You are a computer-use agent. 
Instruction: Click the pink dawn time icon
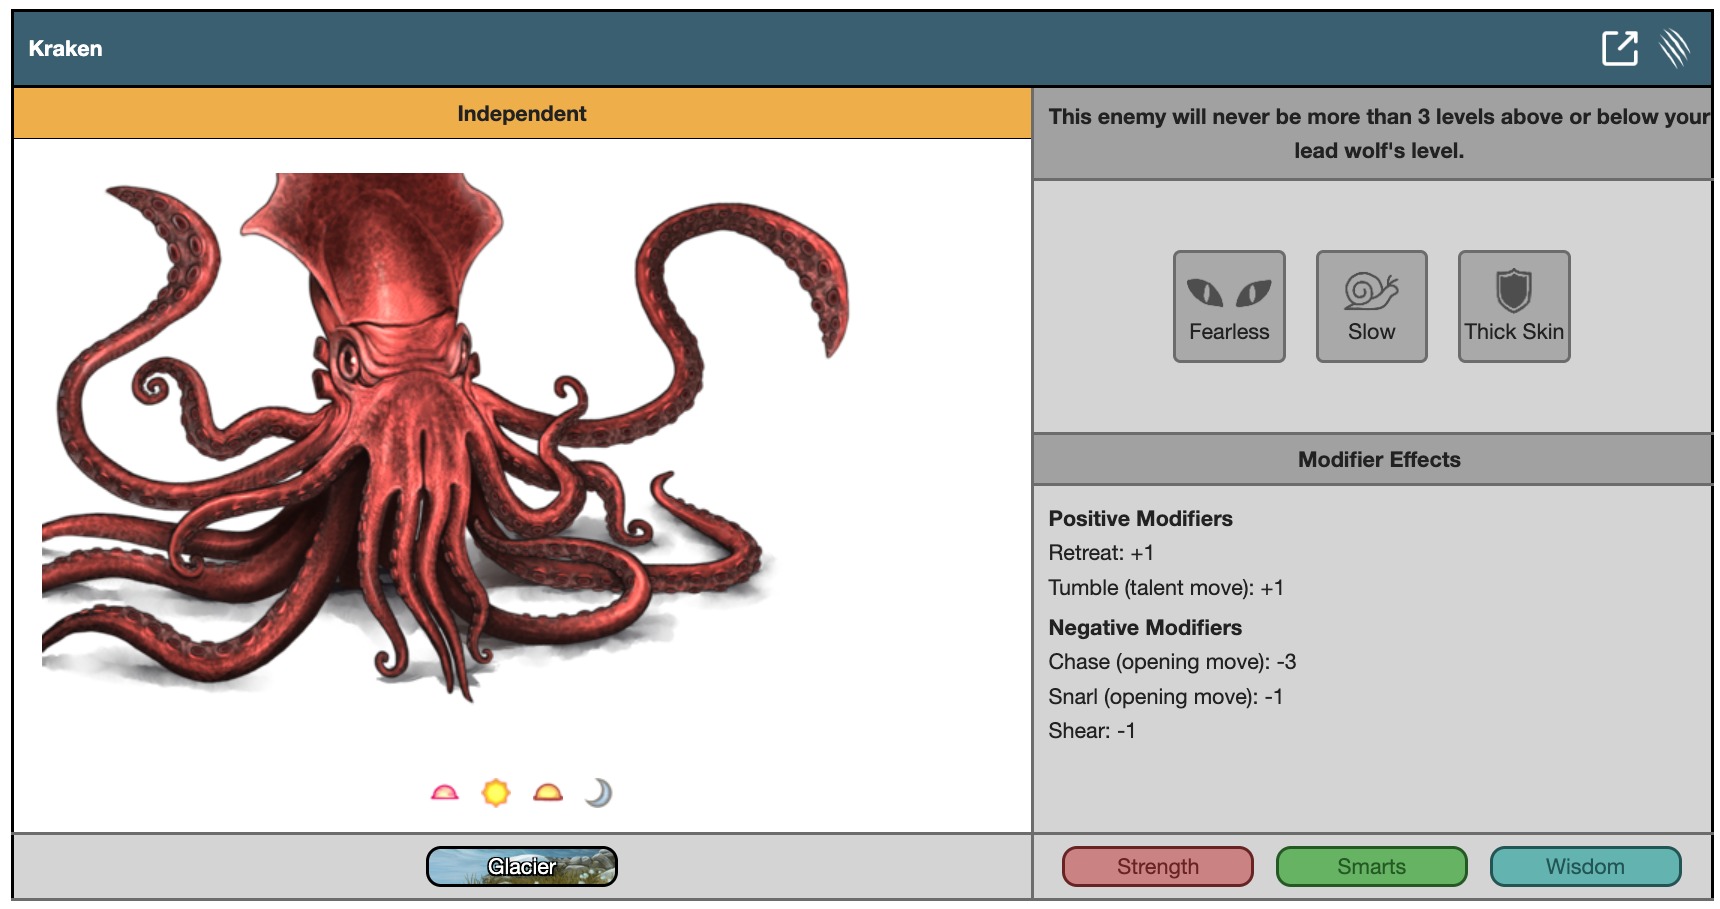pos(445,793)
